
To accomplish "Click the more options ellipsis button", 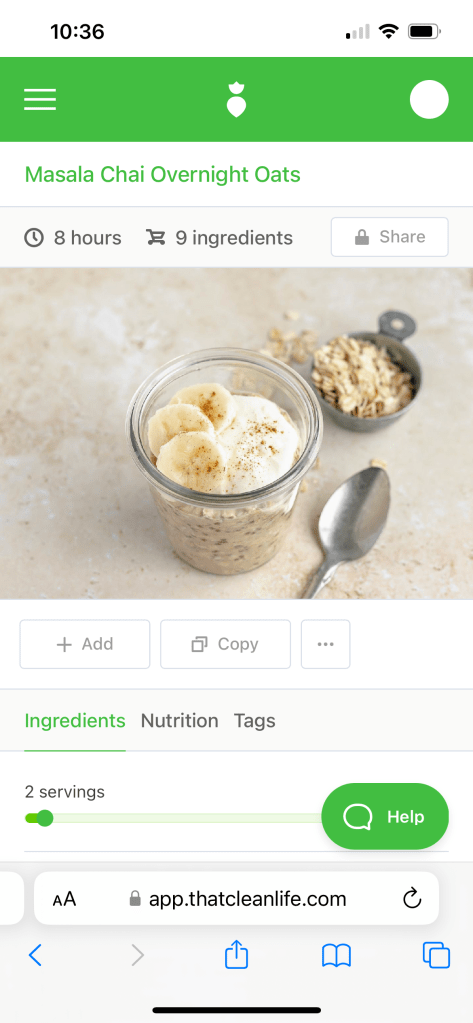I will 326,644.
